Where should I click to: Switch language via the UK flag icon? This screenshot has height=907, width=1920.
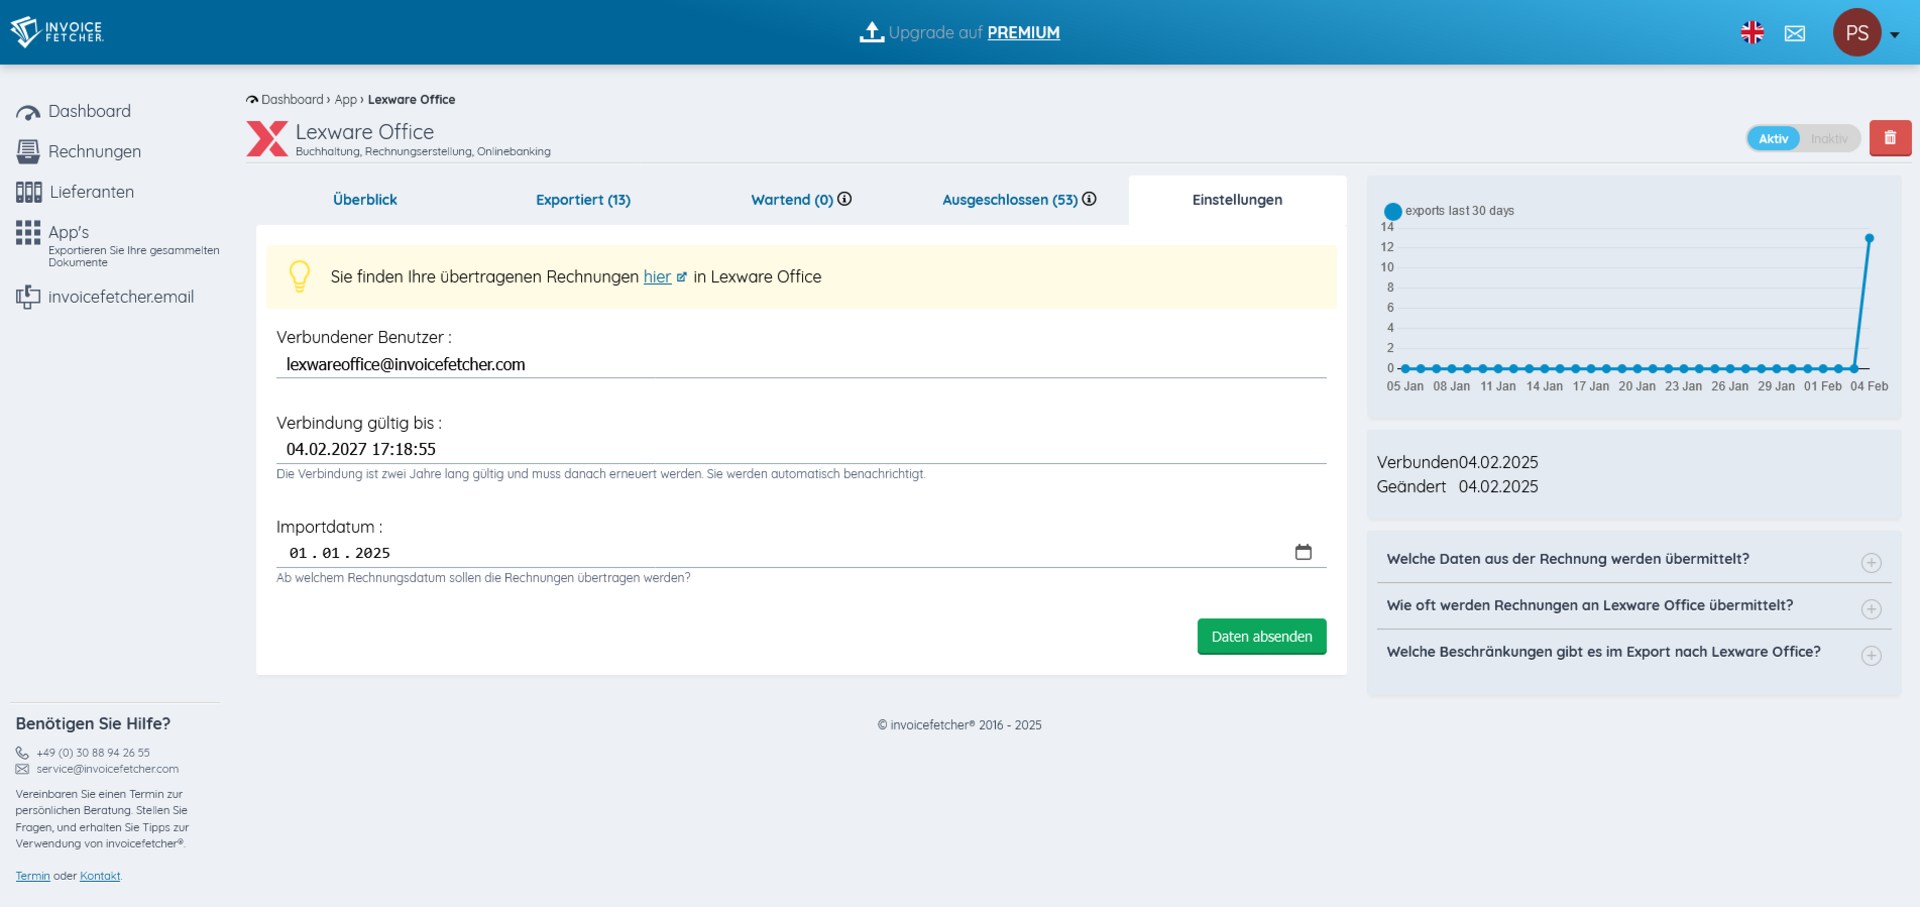(x=1752, y=33)
